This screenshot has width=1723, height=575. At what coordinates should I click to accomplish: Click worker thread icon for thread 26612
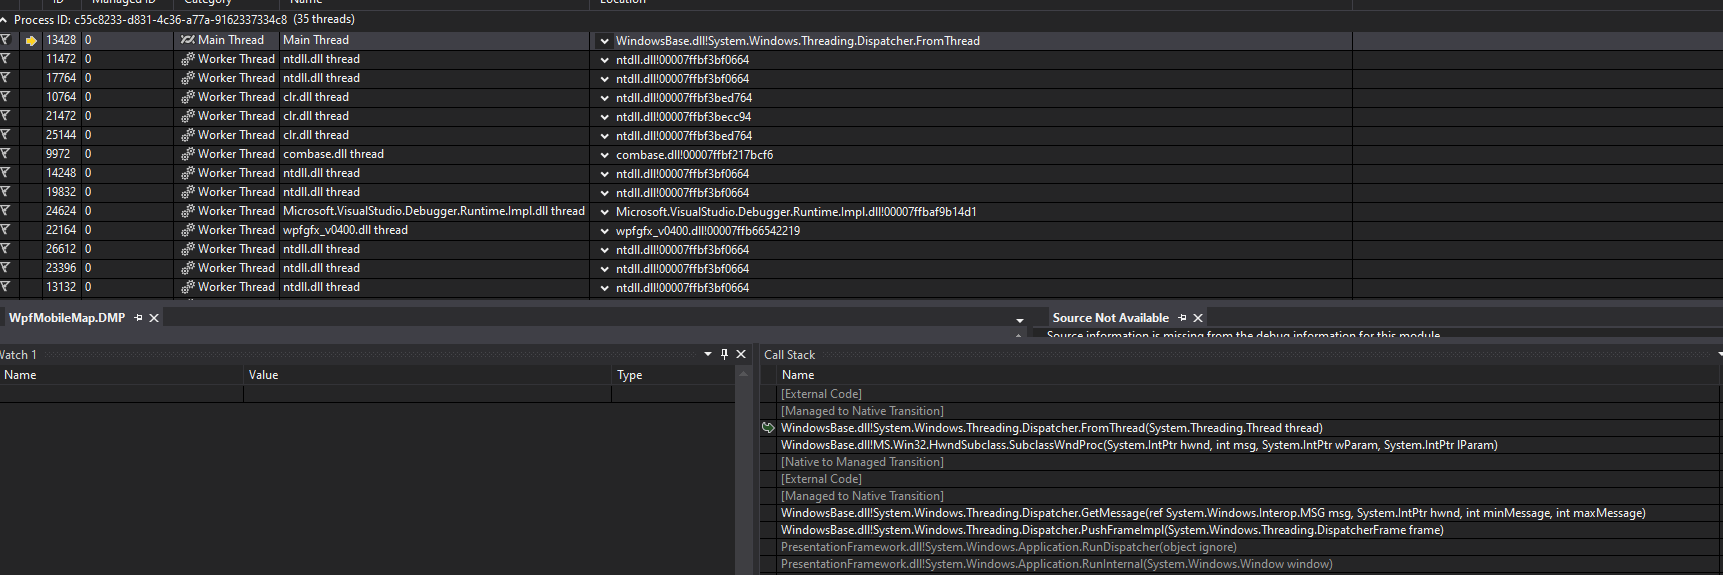[x=187, y=249]
